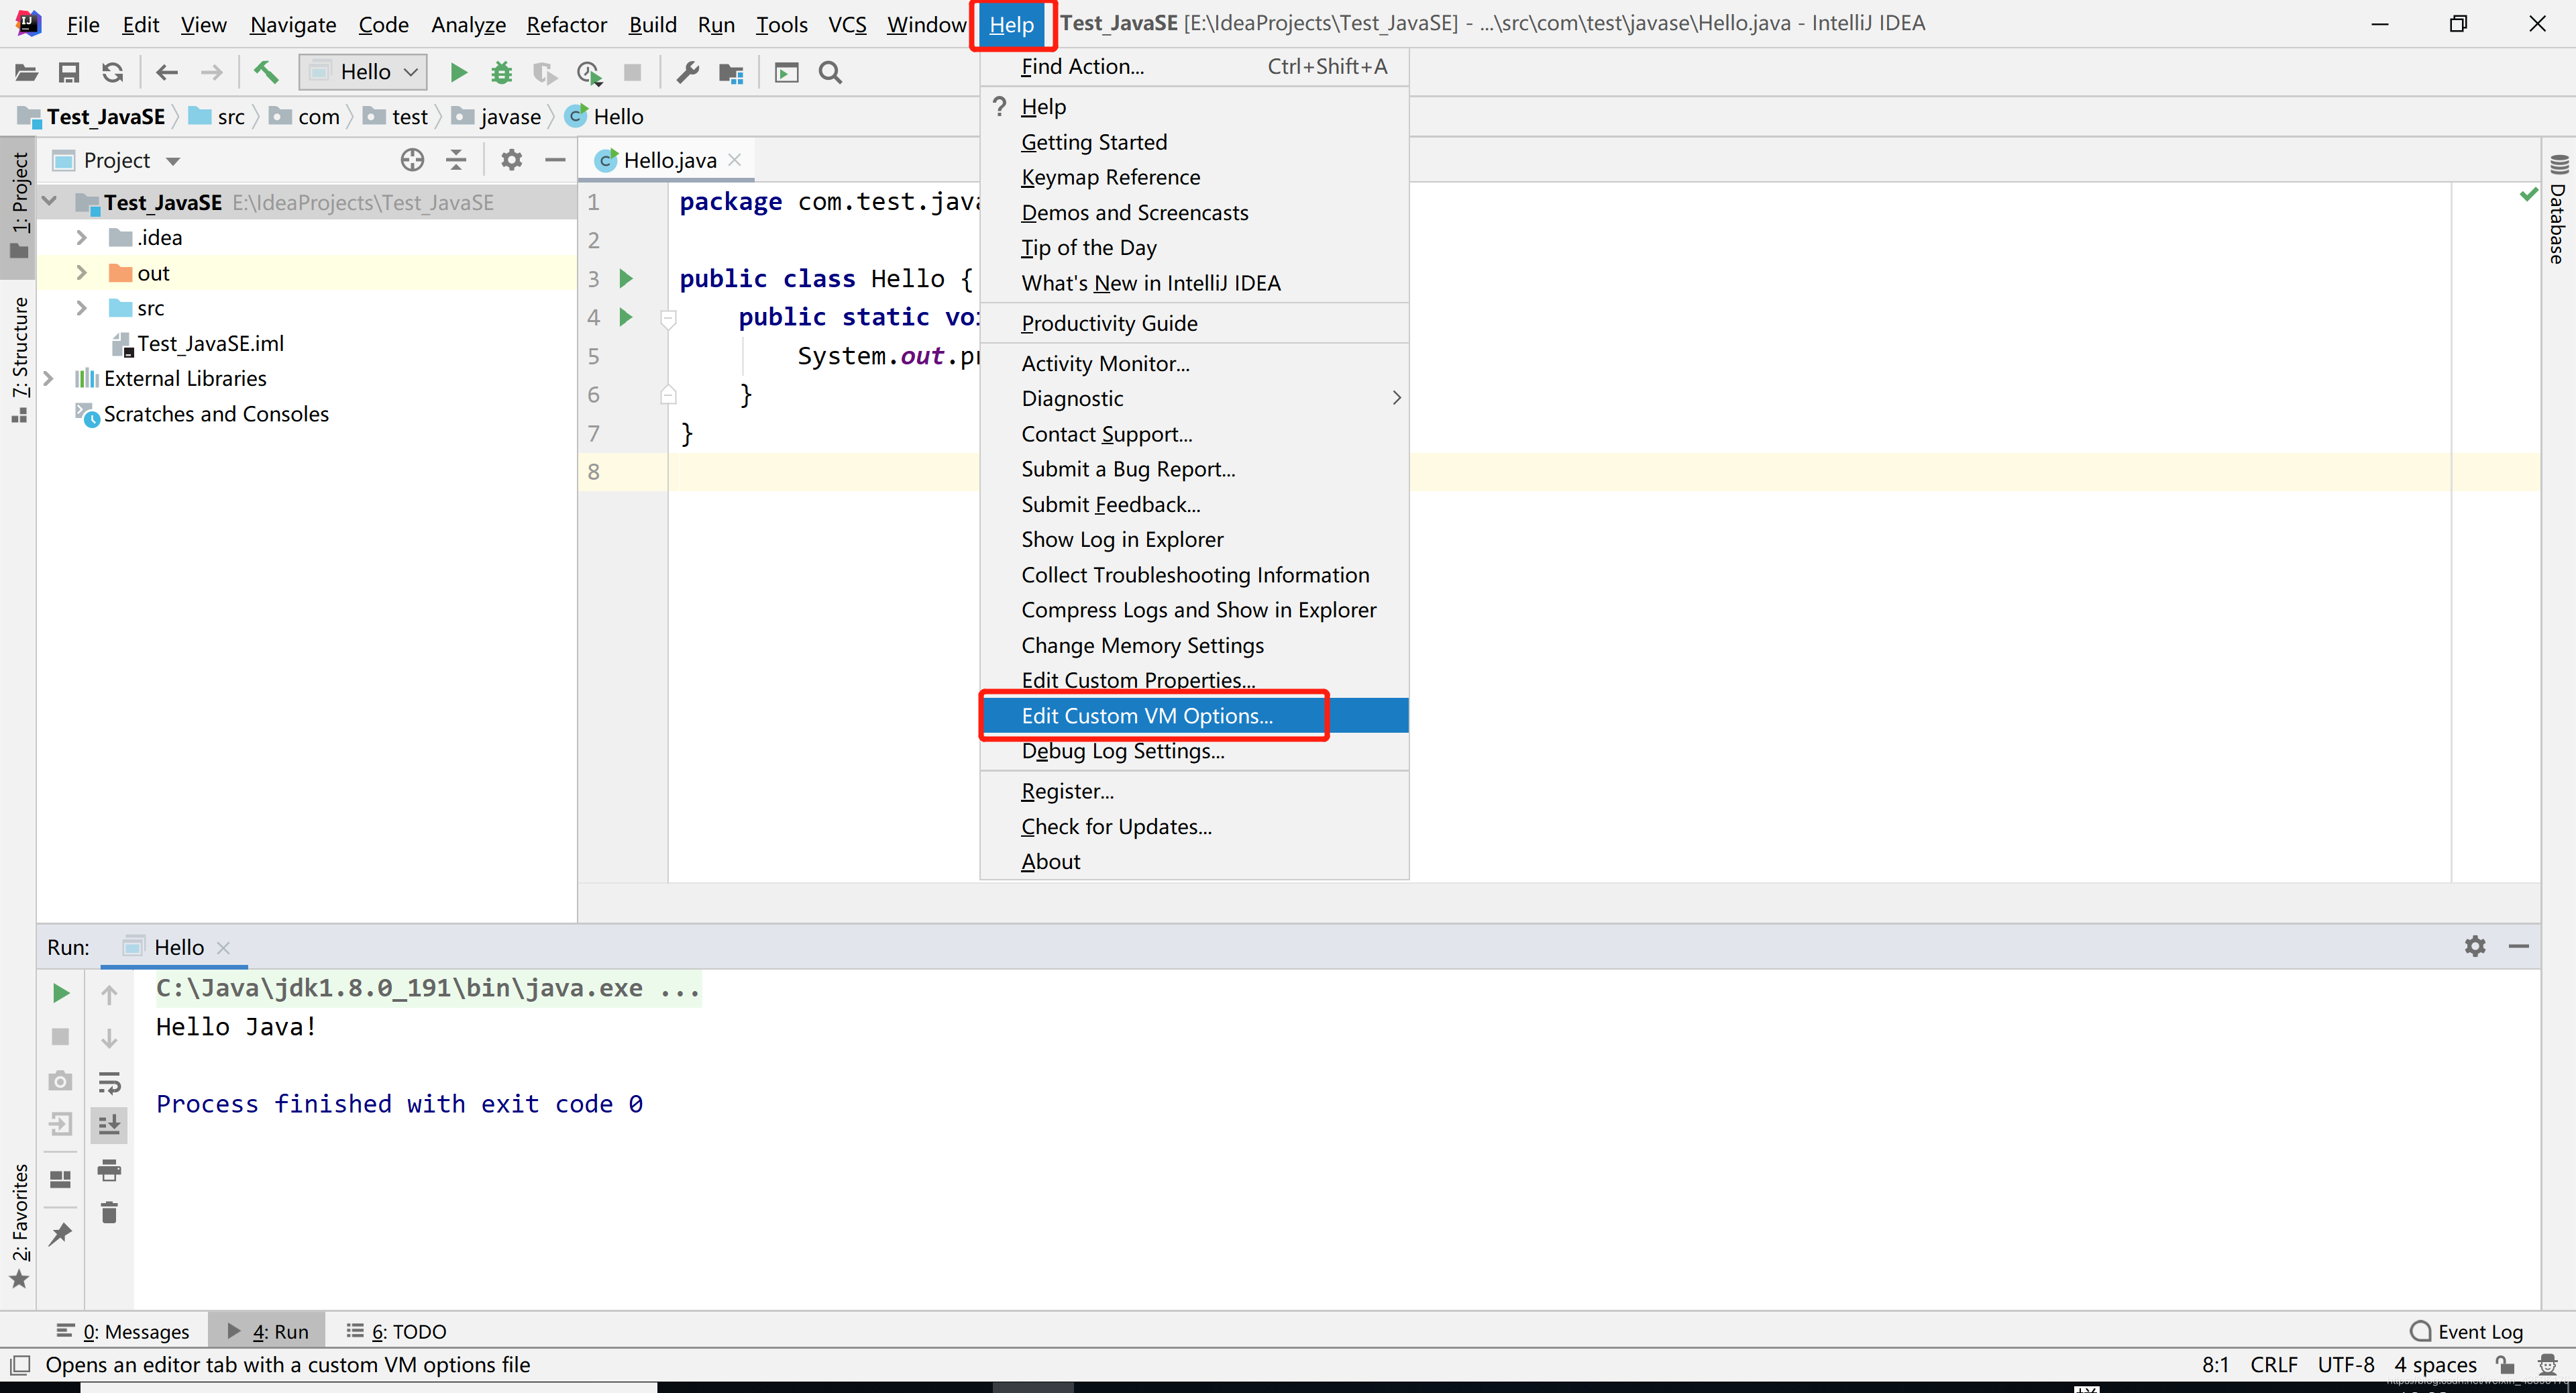Select the Debug tool icon
This screenshot has width=2576, height=1393.
click(502, 70)
